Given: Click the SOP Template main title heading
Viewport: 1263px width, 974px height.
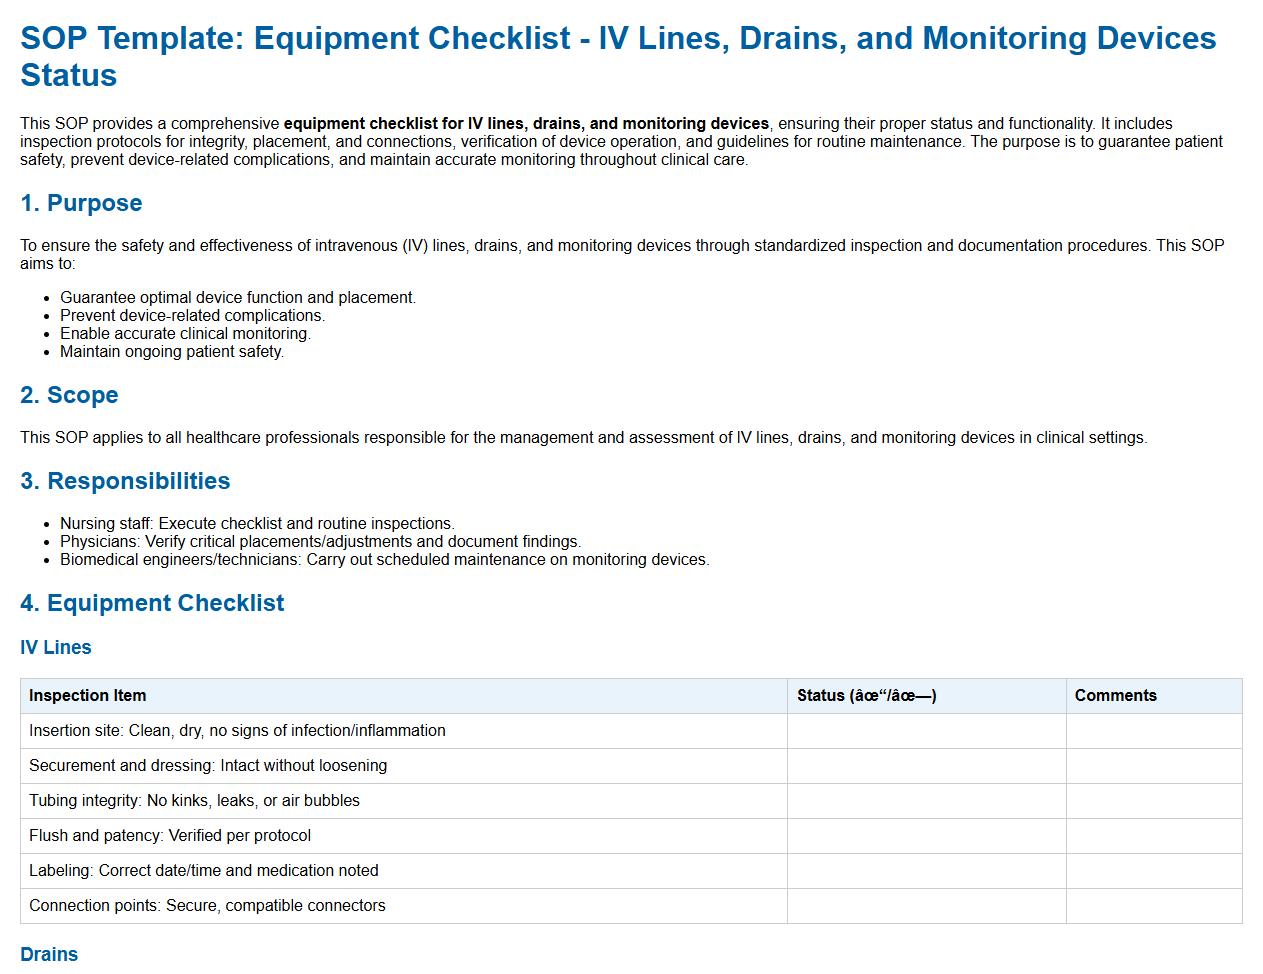Looking at the screenshot, I should point(618,56).
